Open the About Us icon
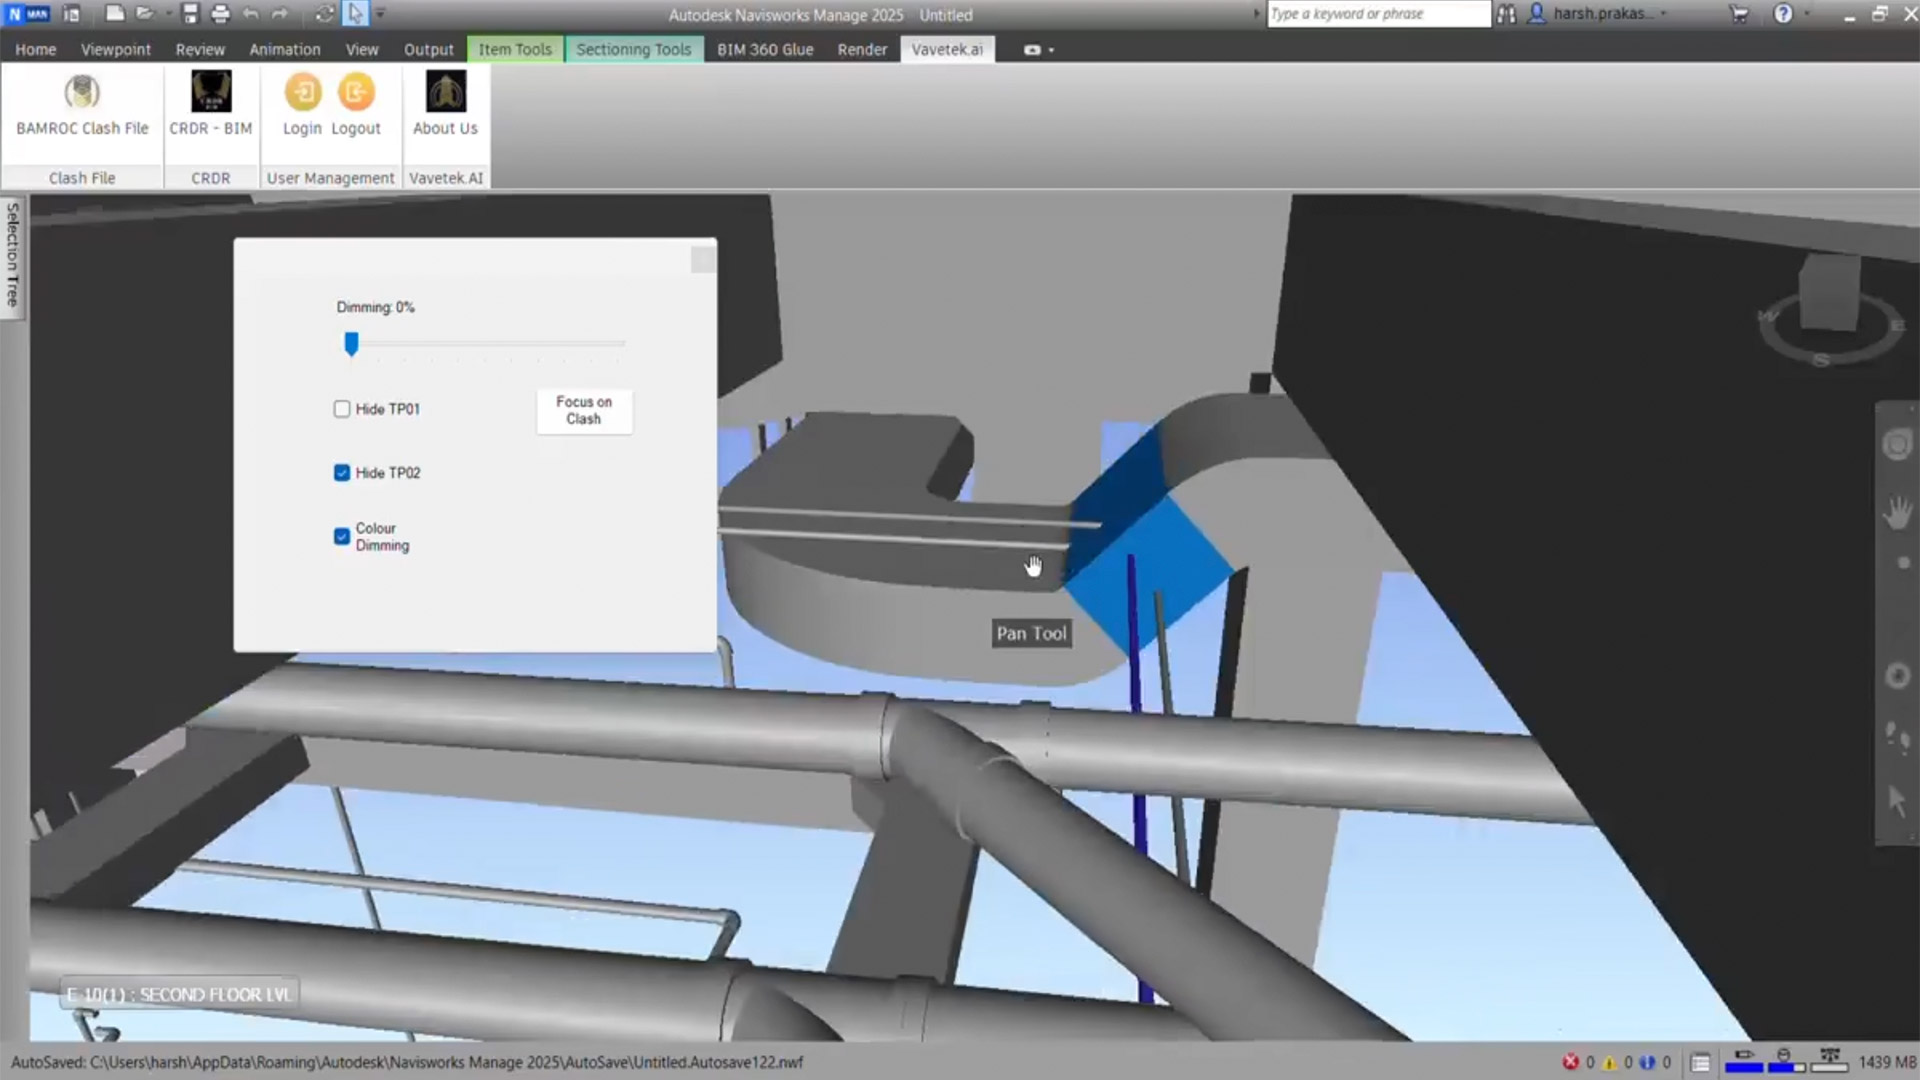The image size is (1920, 1080). pyautogui.click(x=445, y=93)
